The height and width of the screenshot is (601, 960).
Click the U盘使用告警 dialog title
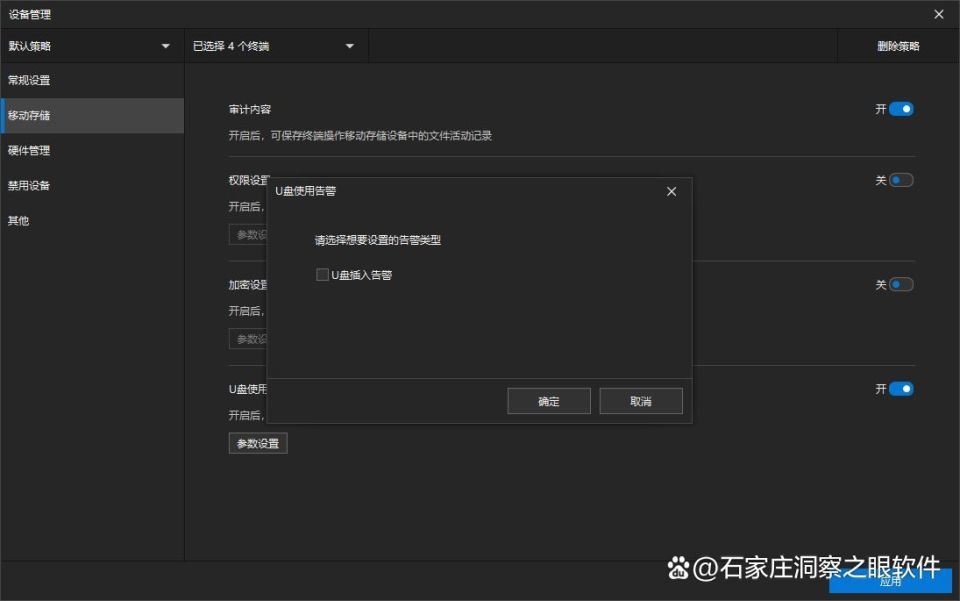tap(306, 191)
